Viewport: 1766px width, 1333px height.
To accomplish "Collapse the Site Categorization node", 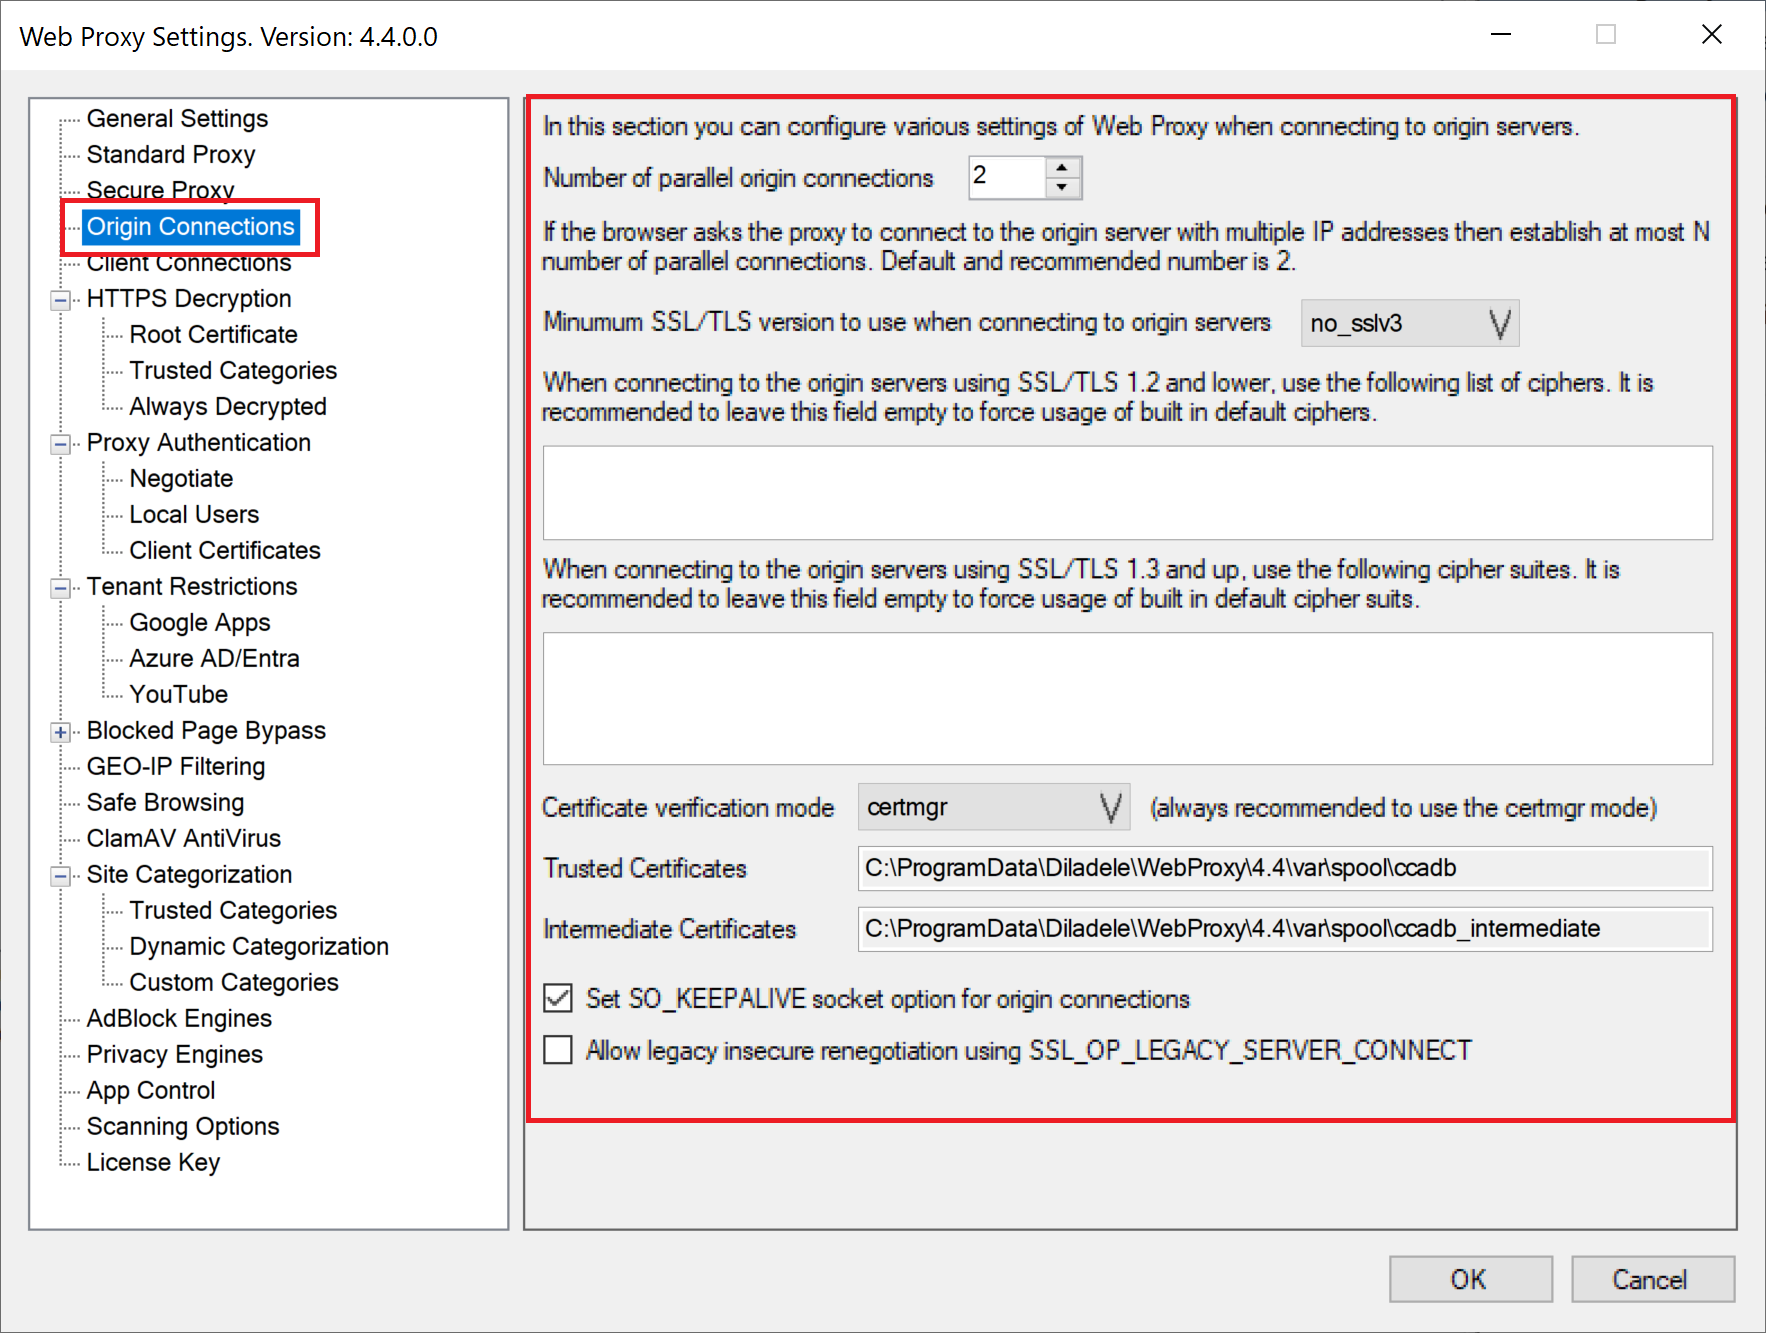I will pos(61,875).
